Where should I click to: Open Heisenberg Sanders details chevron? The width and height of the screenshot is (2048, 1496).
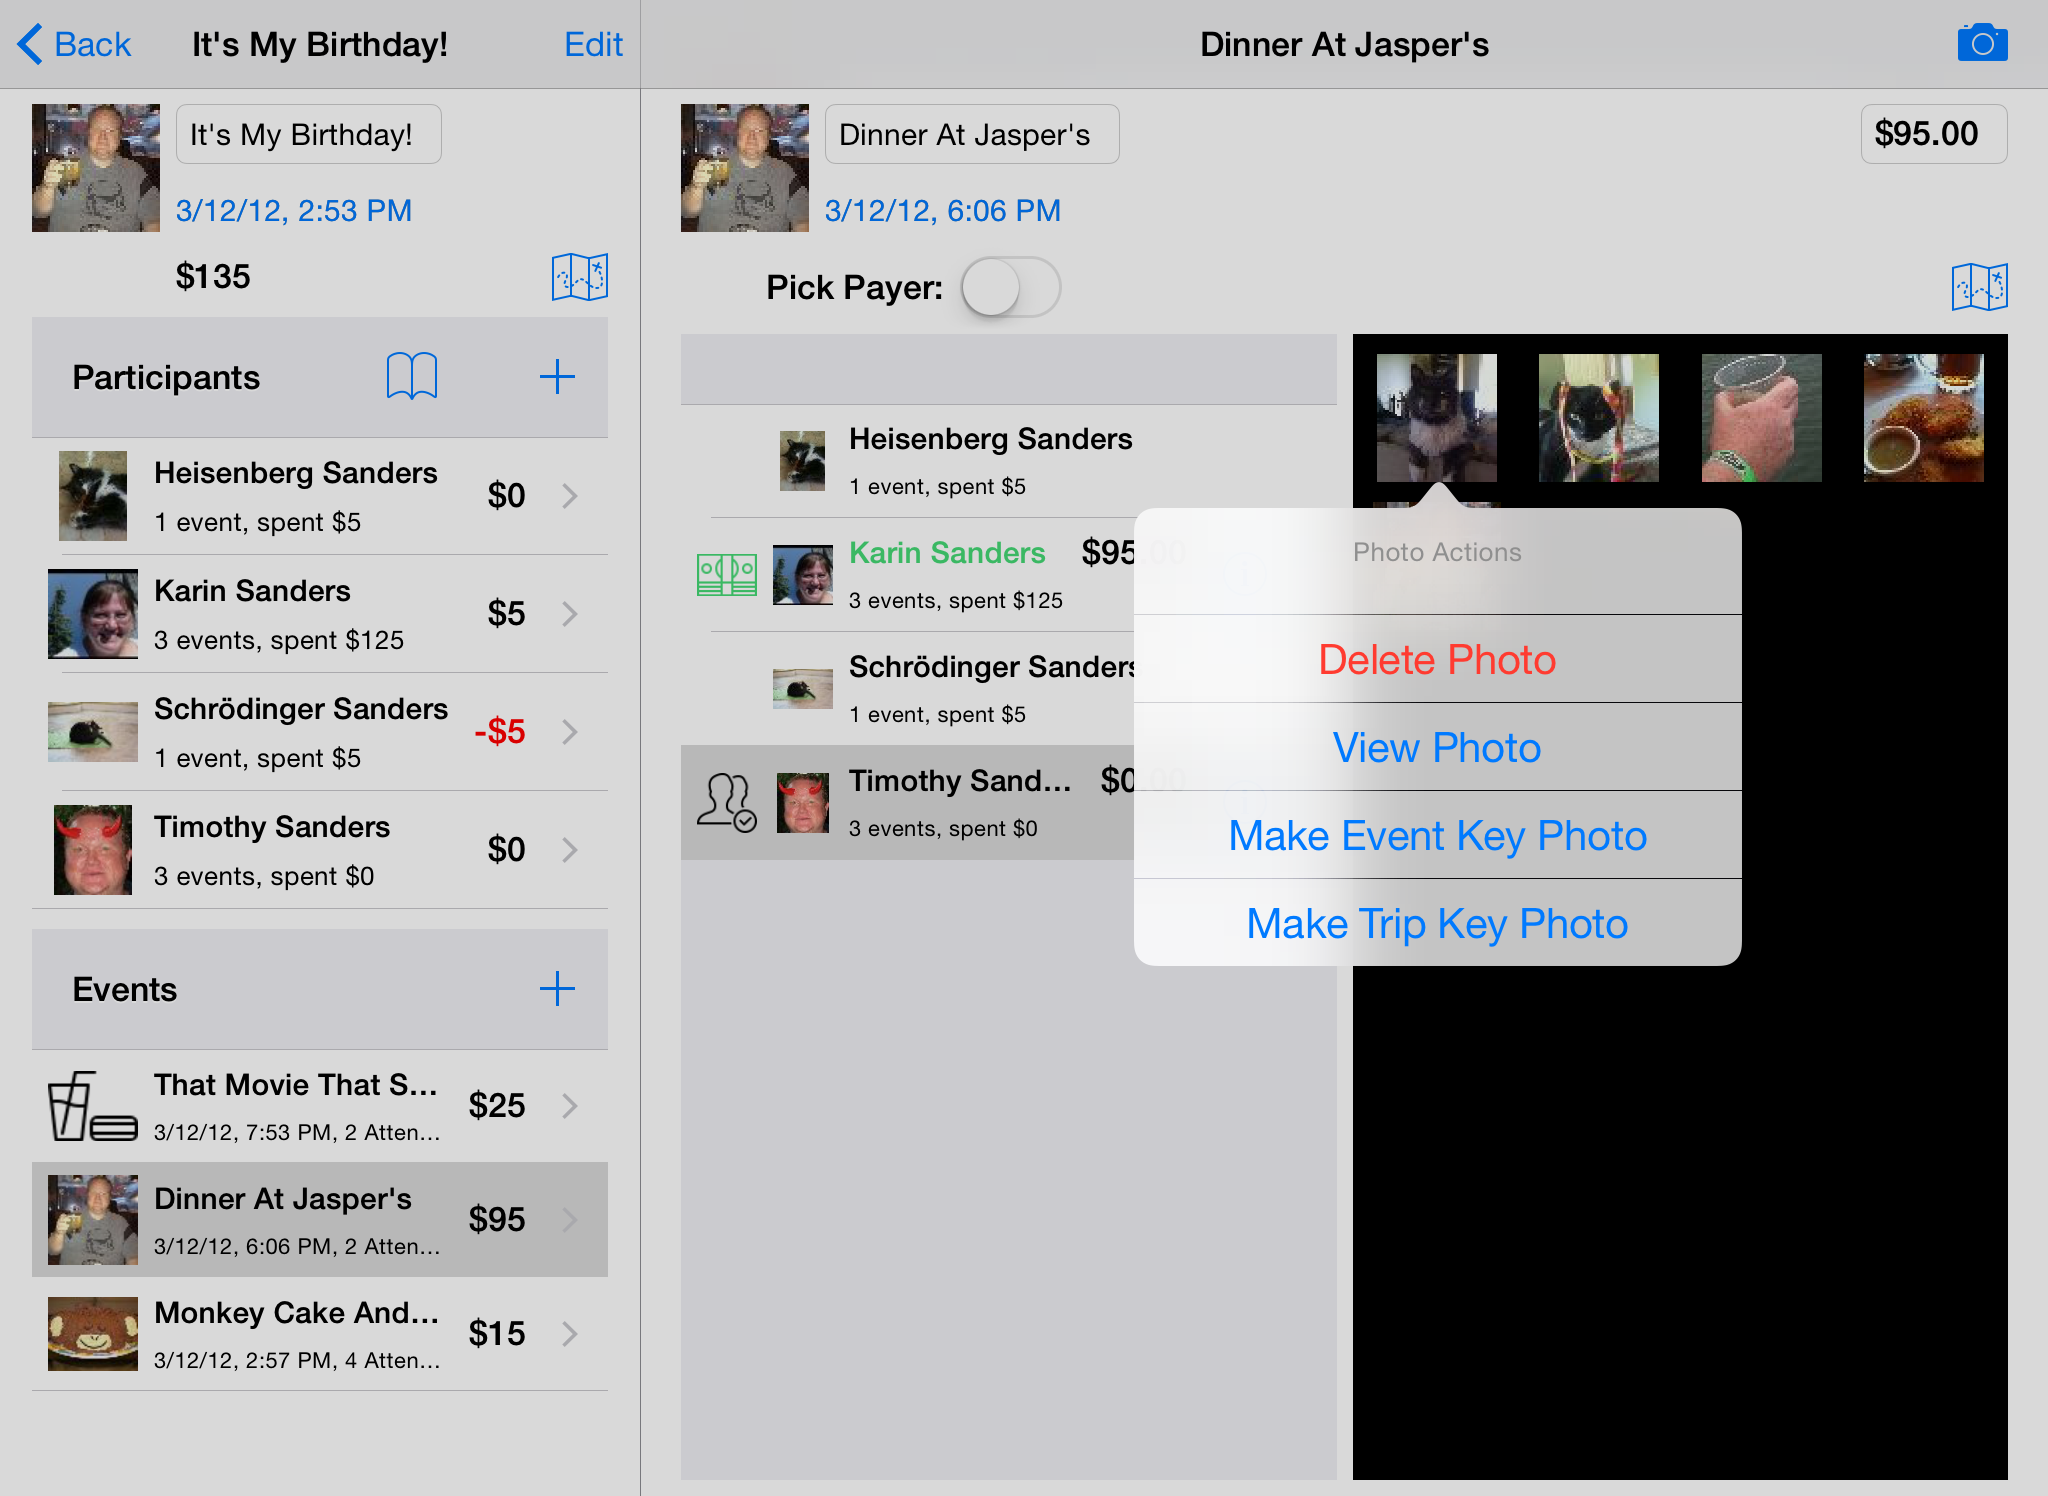coord(570,496)
